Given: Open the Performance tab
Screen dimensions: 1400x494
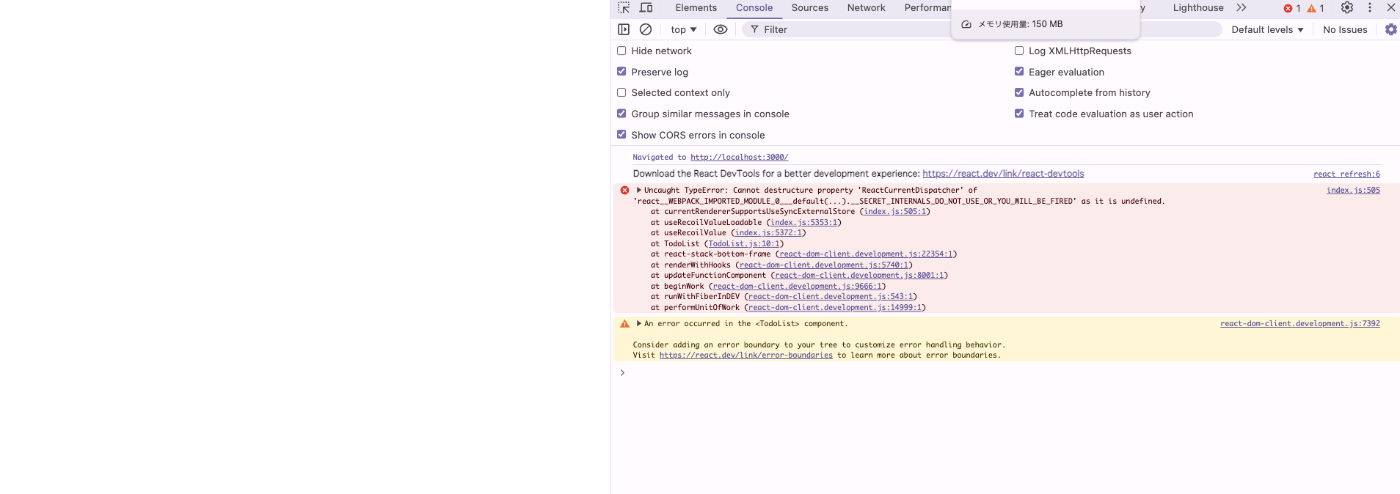Looking at the screenshot, I should tap(927, 8).
